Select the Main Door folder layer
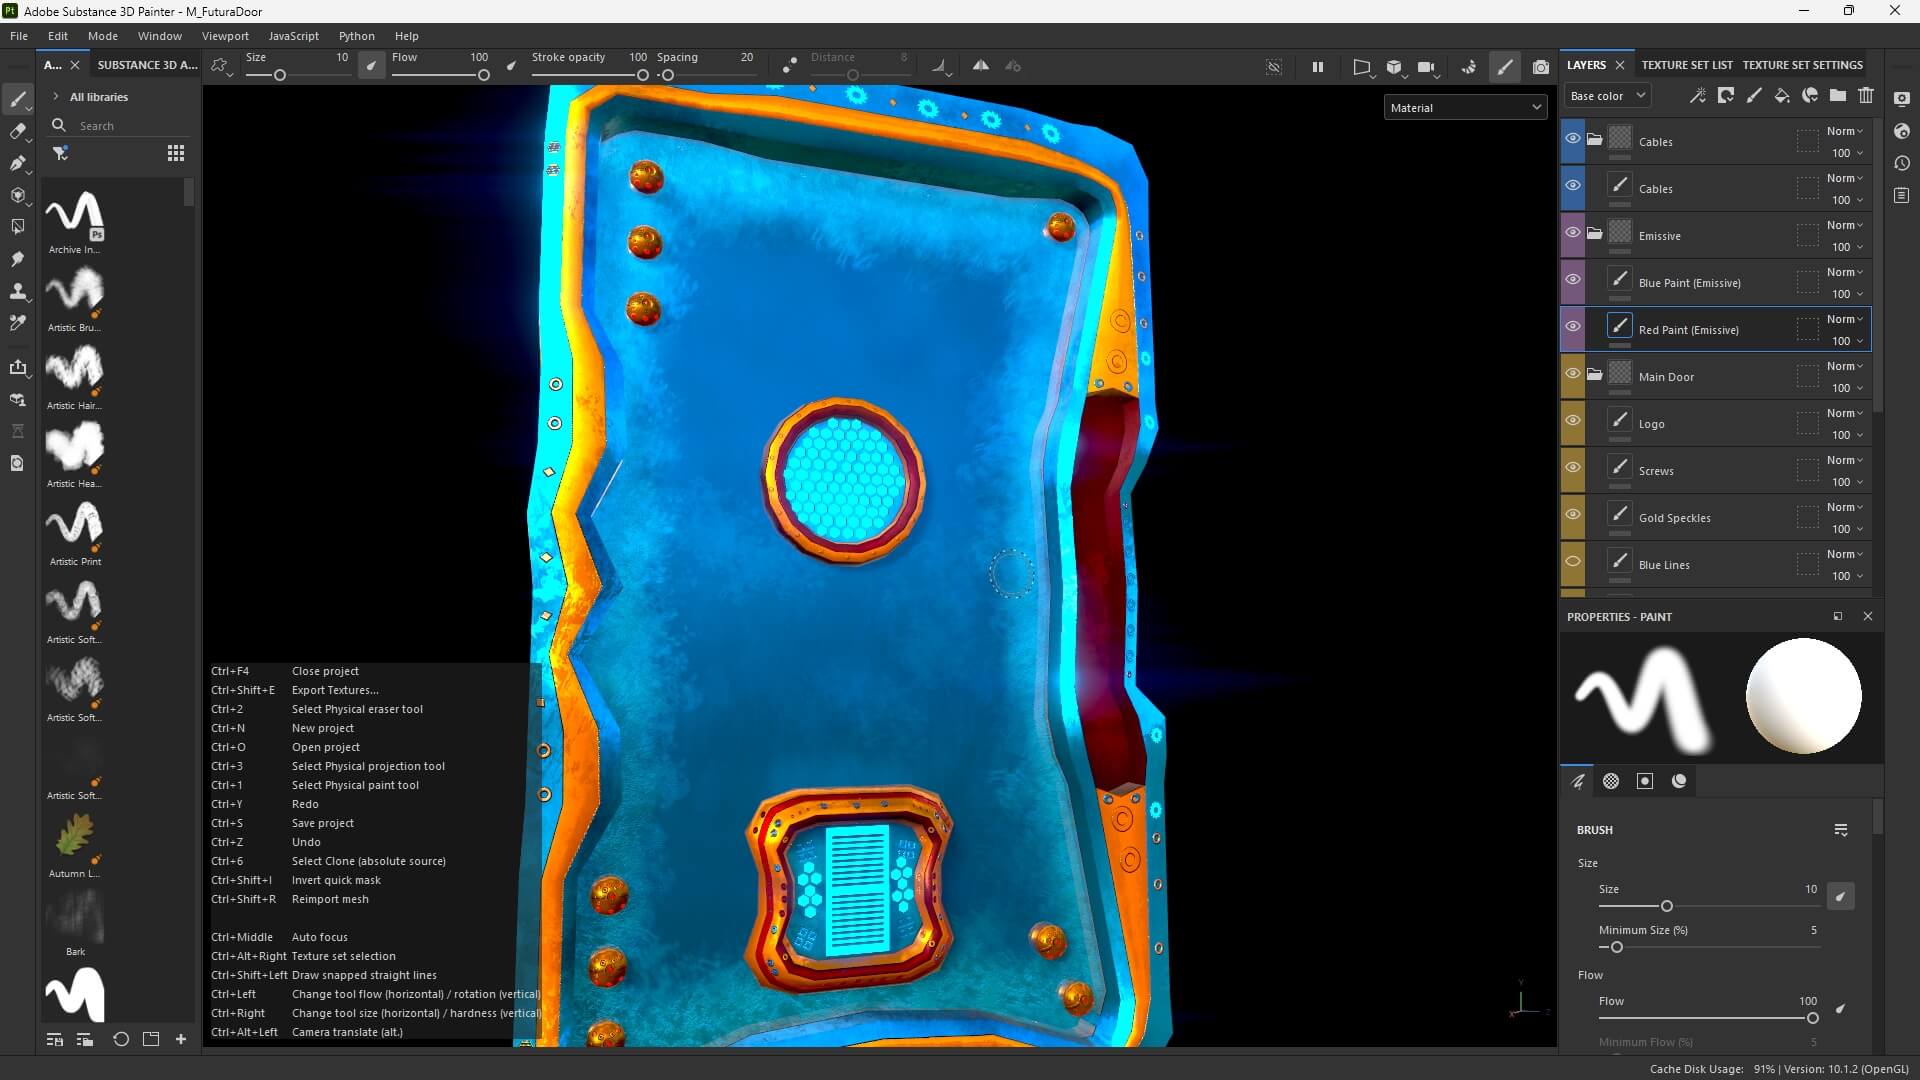This screenshot has width=1920, height=1080. tap(1666, 377)
